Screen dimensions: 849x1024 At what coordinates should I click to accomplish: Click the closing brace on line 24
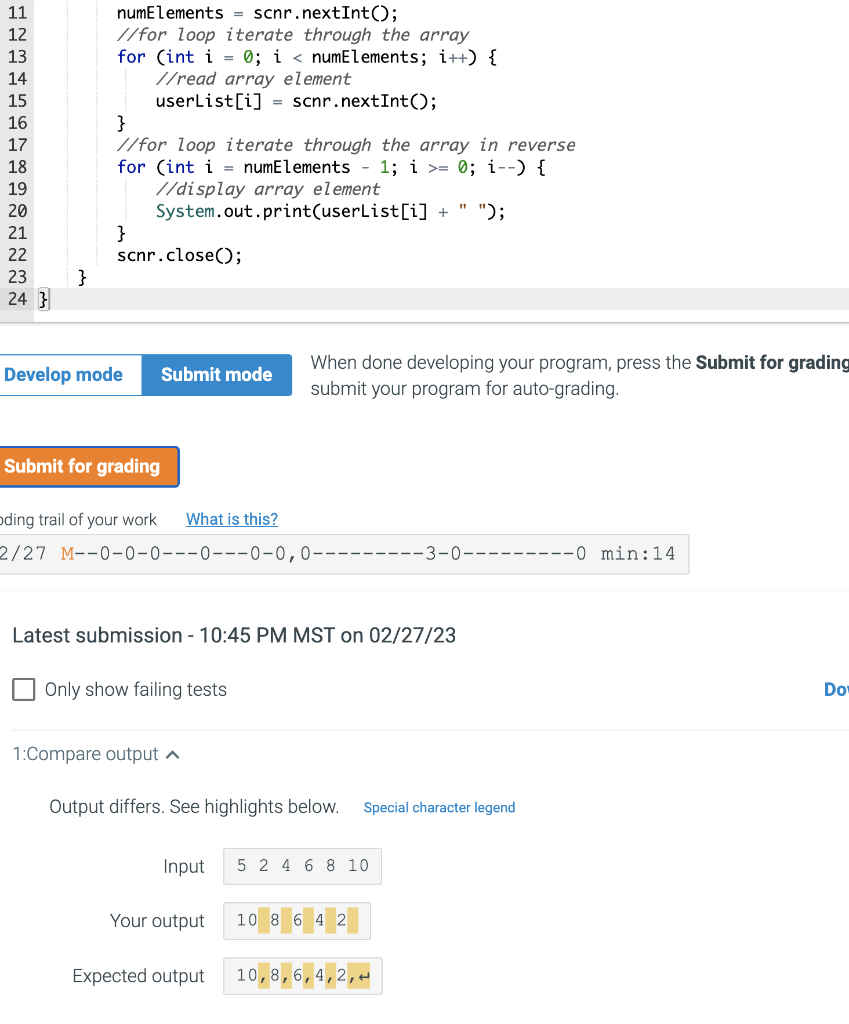(x=41, y=298)
